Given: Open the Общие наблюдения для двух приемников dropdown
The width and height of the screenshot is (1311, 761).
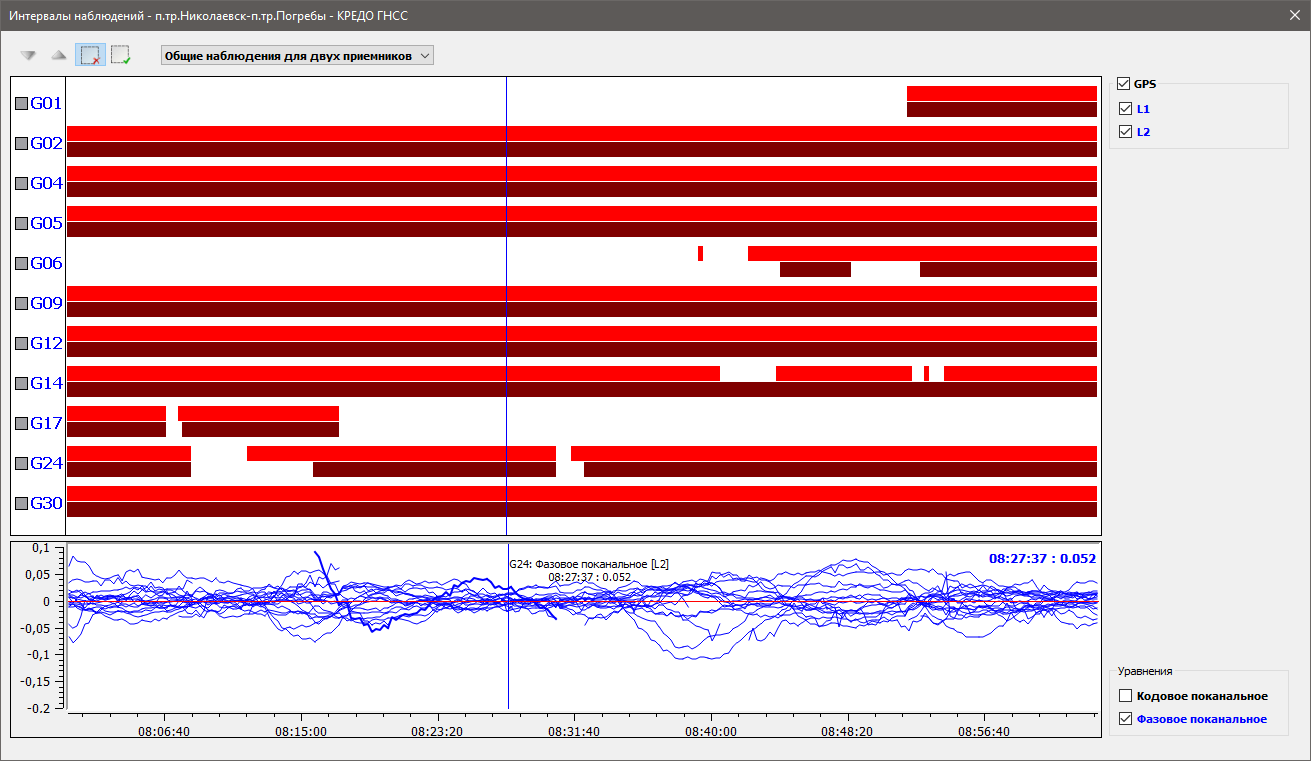Looking at the screenshot, I should [x=297, y=56].
